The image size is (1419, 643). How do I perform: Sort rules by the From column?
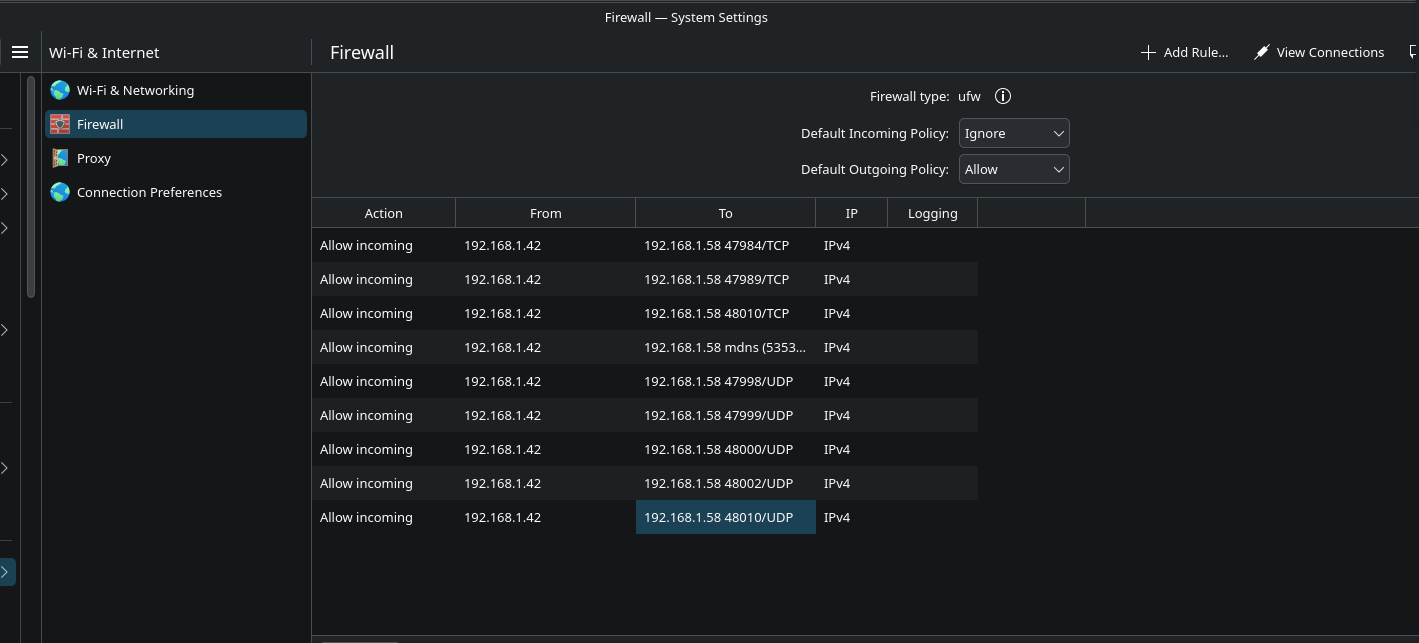(x=545, y=213)
